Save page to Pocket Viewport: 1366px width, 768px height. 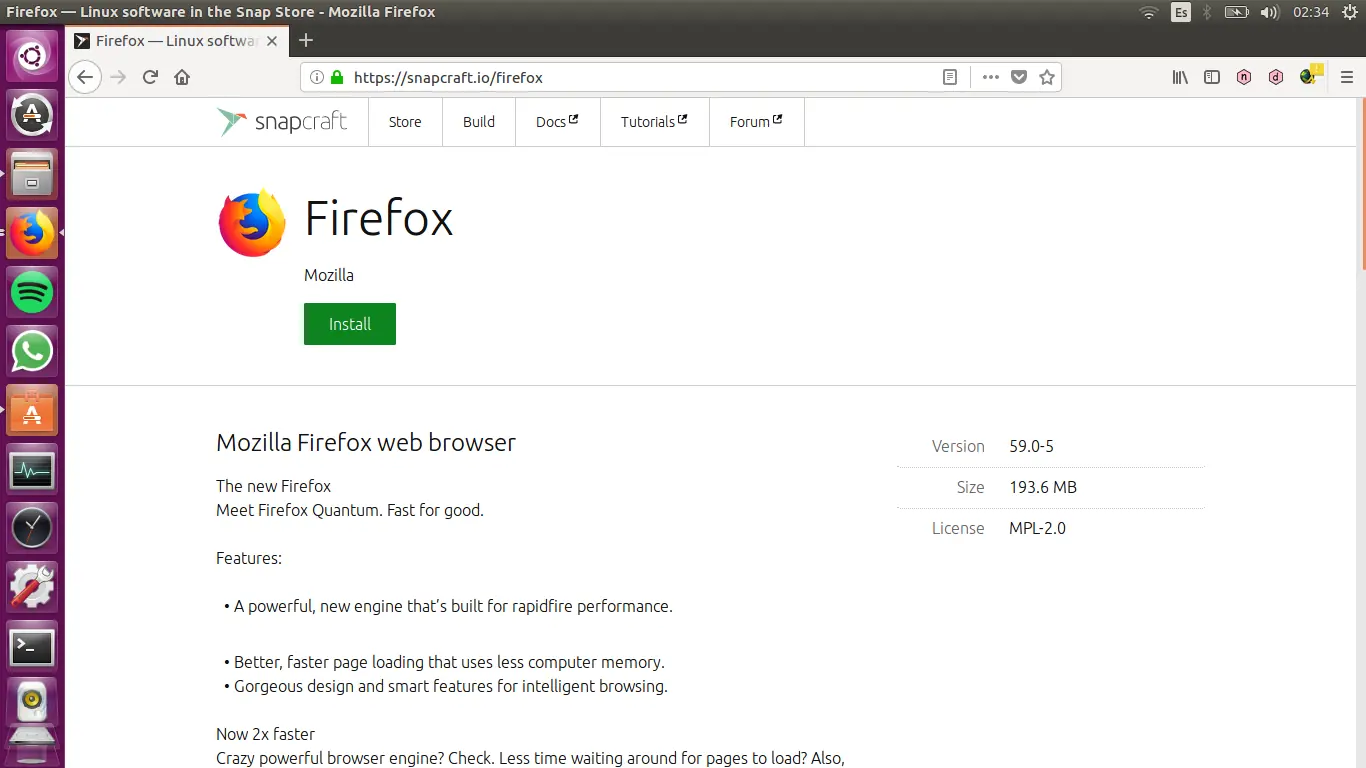pos(1019,77)
